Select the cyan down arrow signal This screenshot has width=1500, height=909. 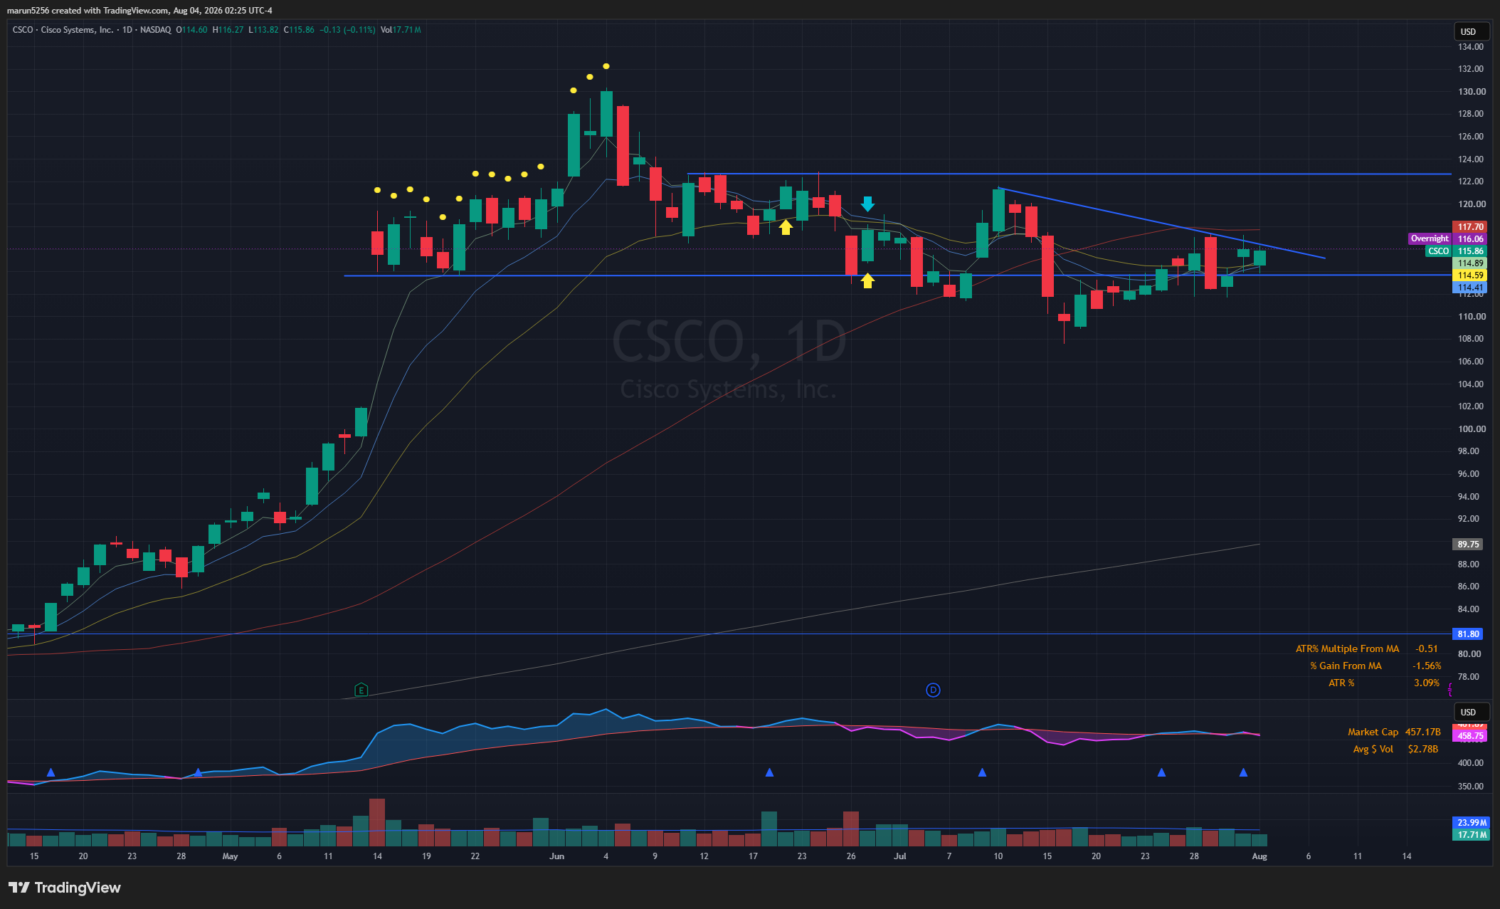tap(868, 204)
